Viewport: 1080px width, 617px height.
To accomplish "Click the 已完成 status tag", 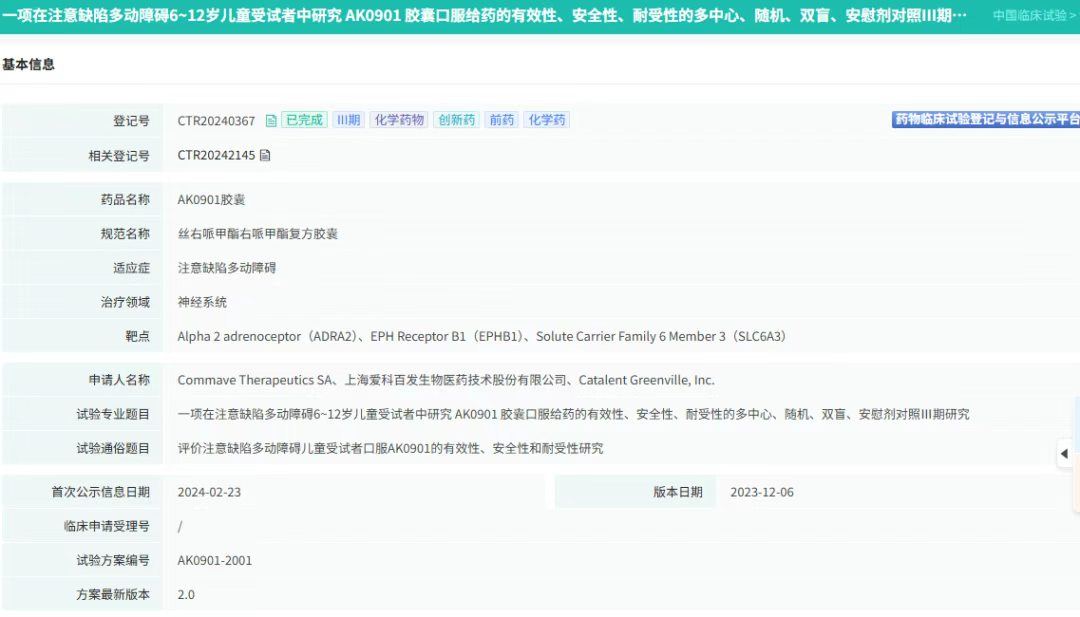I will click(x=304, y=120).
